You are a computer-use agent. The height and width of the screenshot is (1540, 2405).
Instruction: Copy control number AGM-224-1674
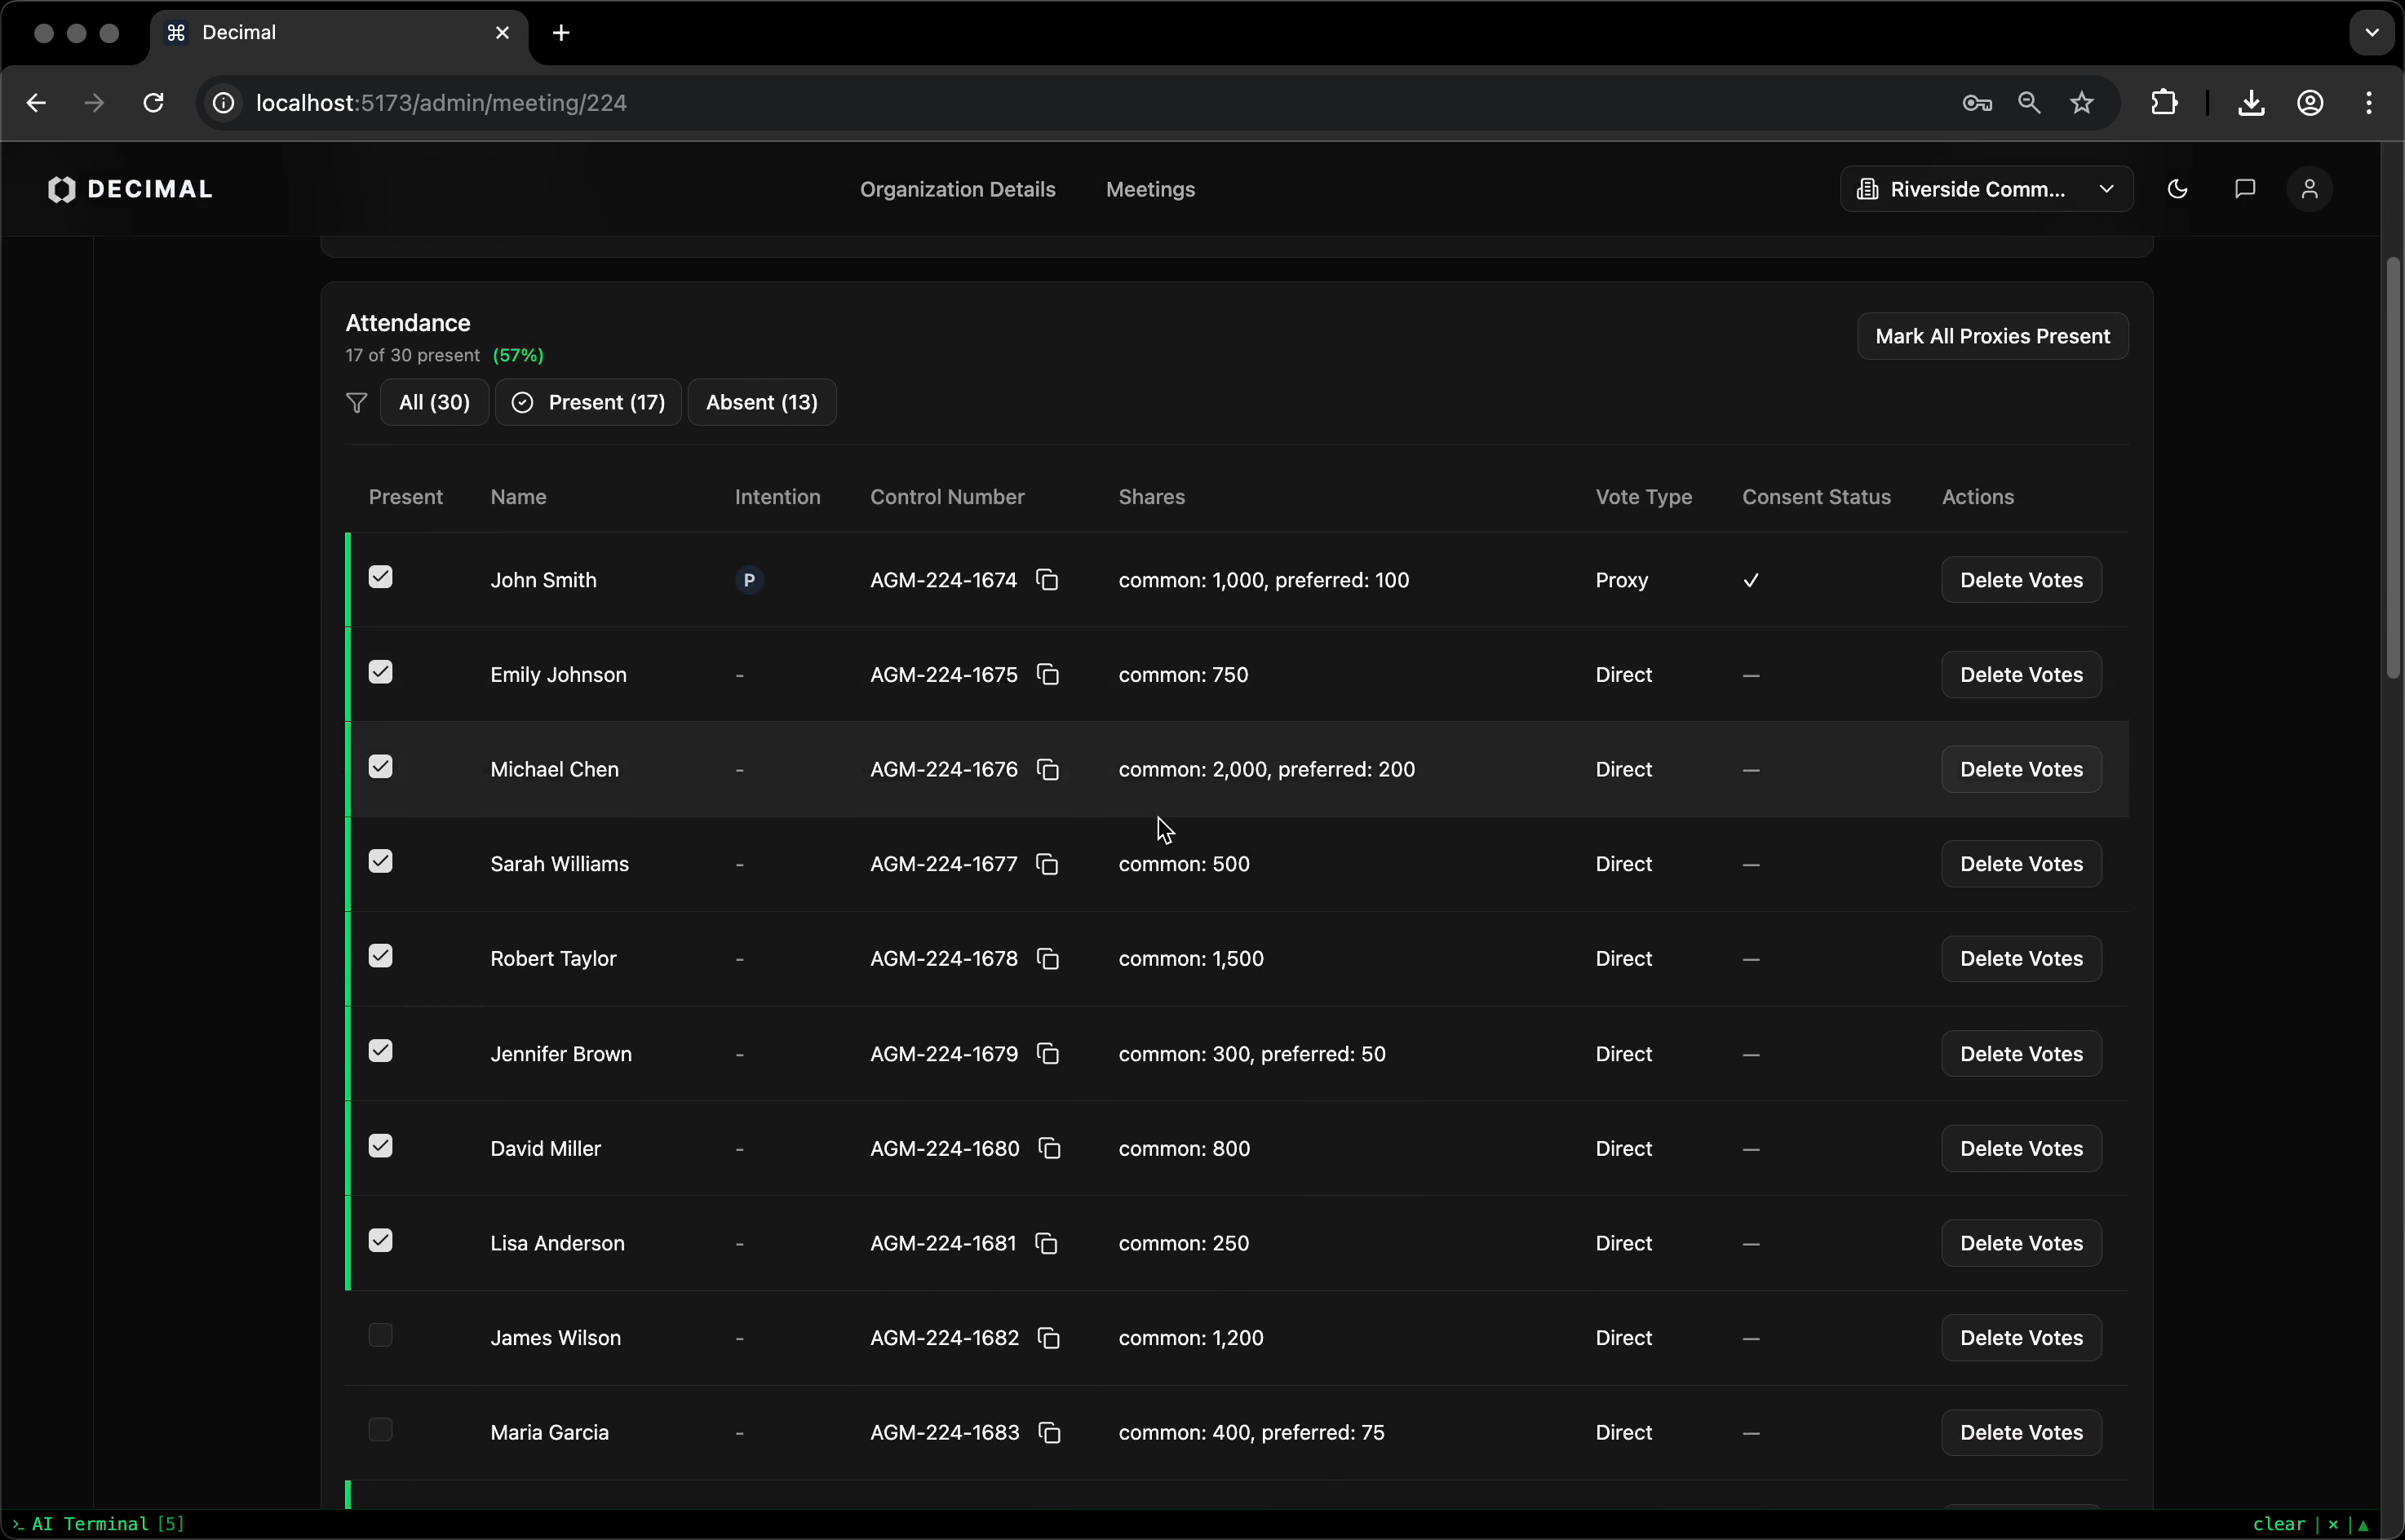1047,580
